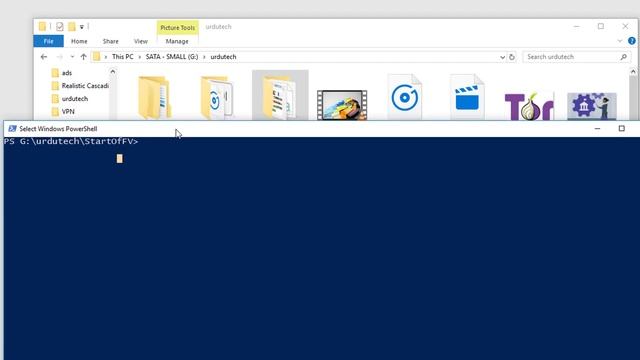This screenshot has width=640, height=360.
Task: Click the folder icon in the address bar
Action: pos(97,57)
